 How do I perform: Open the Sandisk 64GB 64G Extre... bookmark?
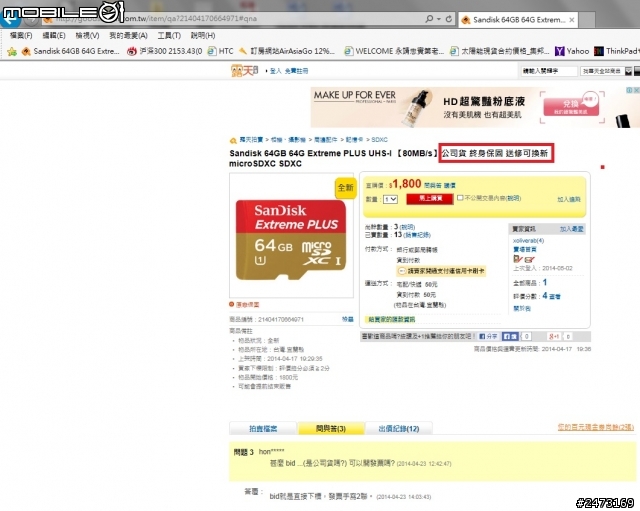71,51
